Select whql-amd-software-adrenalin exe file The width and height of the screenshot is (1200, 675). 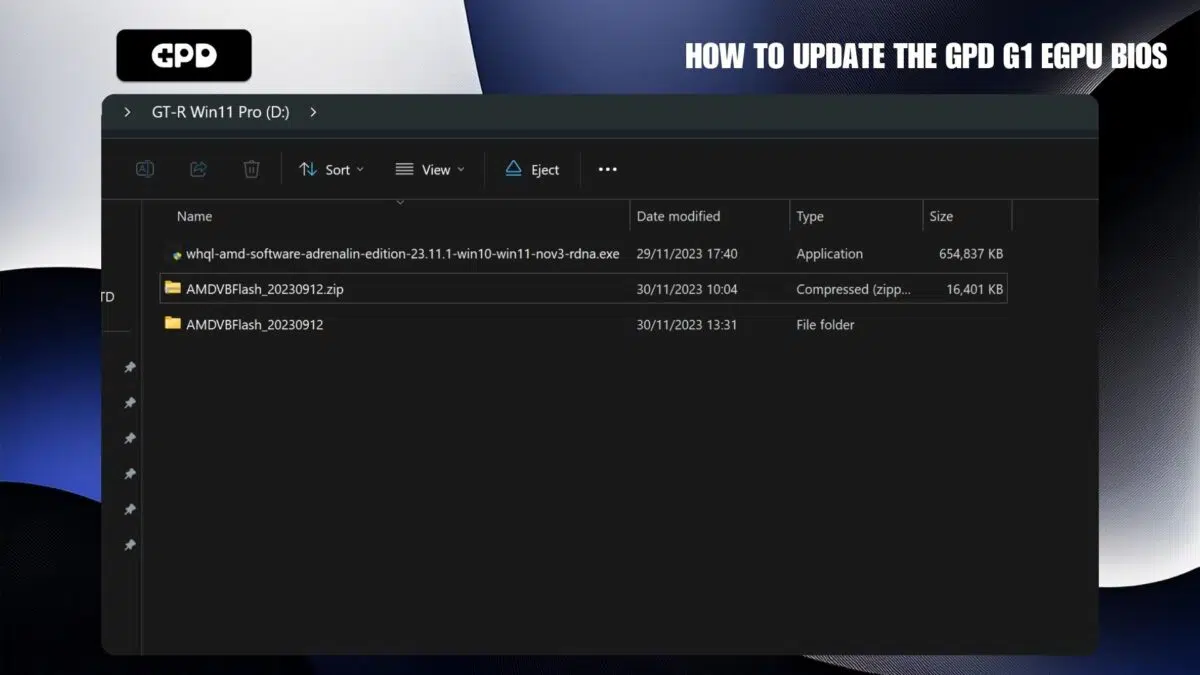click(x=402, y=254)
